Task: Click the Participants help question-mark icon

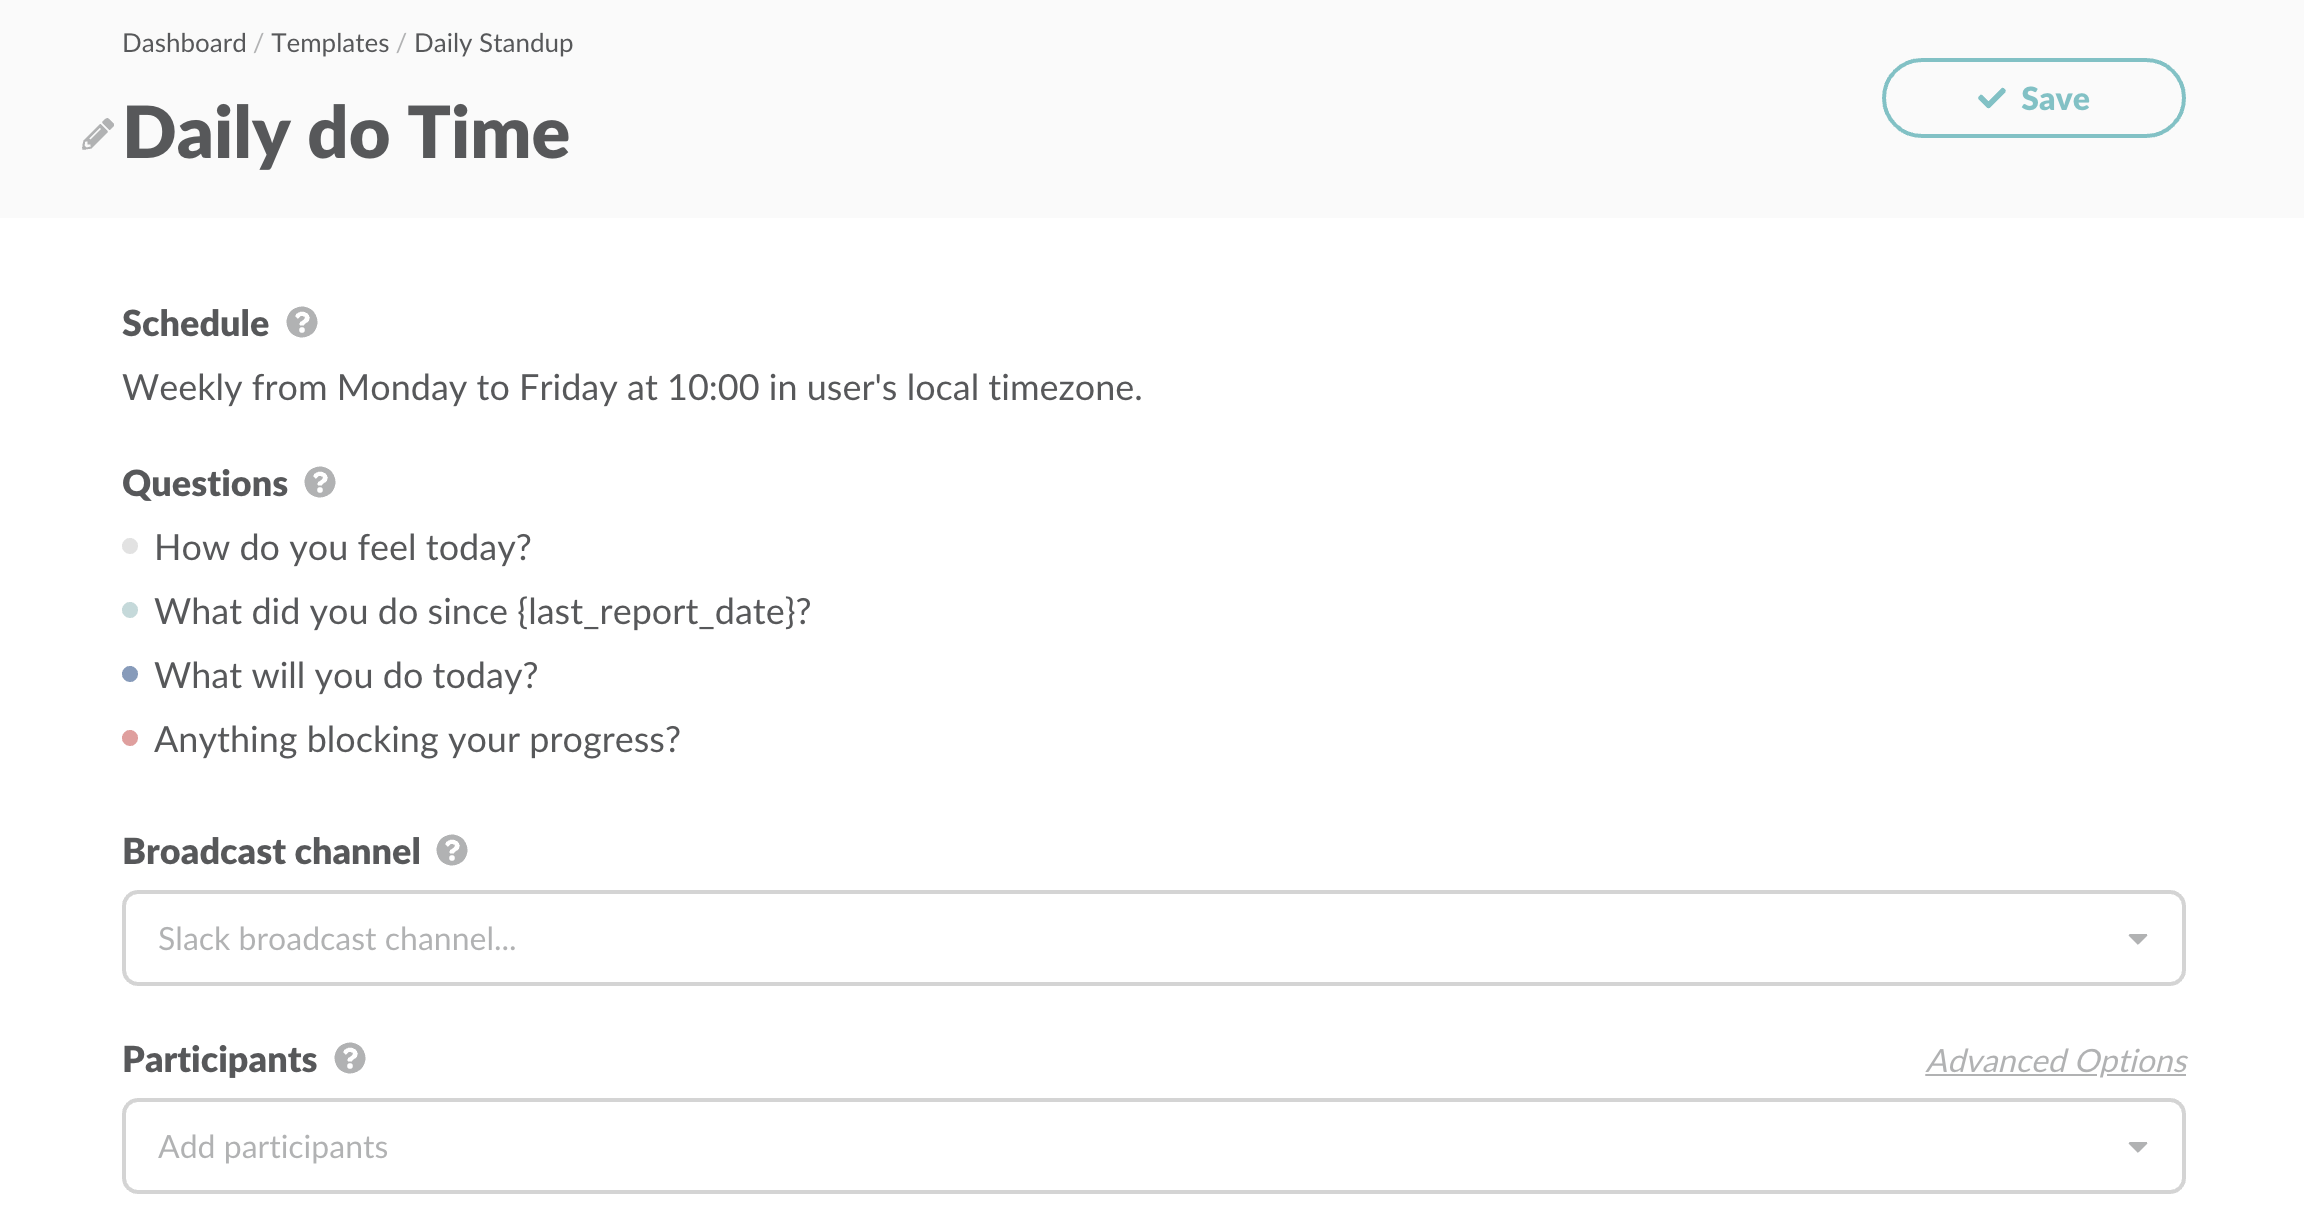Action: click(350, 1059)
